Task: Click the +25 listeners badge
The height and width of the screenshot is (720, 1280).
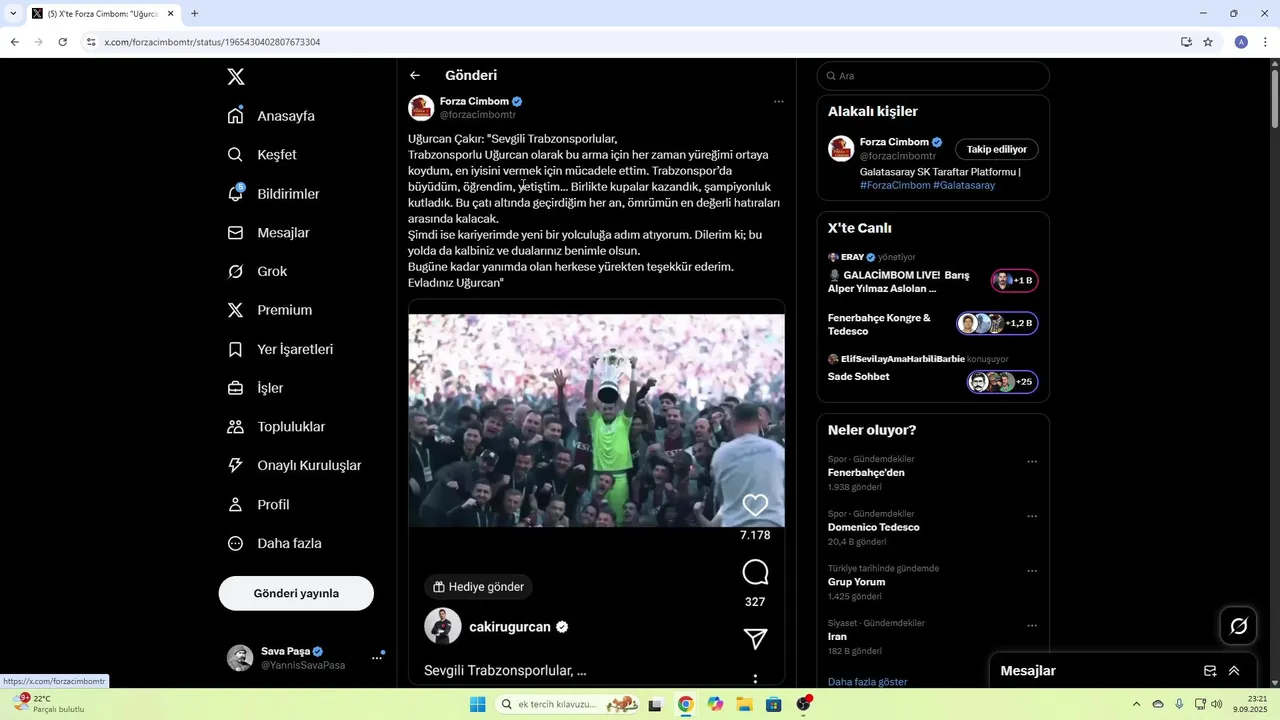Action: click(1003, 382)
